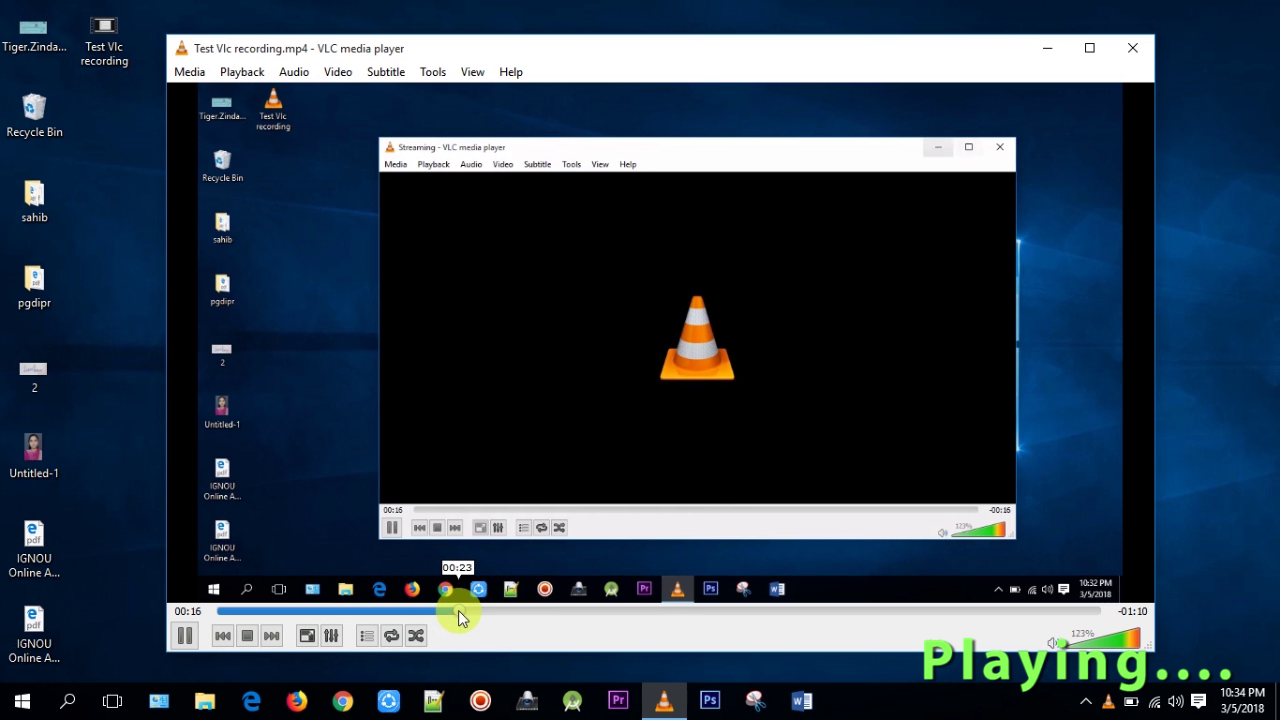1280x720 pixels.
Task: Open Microsoft Word from the taskbar
Action: click(802, 701)
